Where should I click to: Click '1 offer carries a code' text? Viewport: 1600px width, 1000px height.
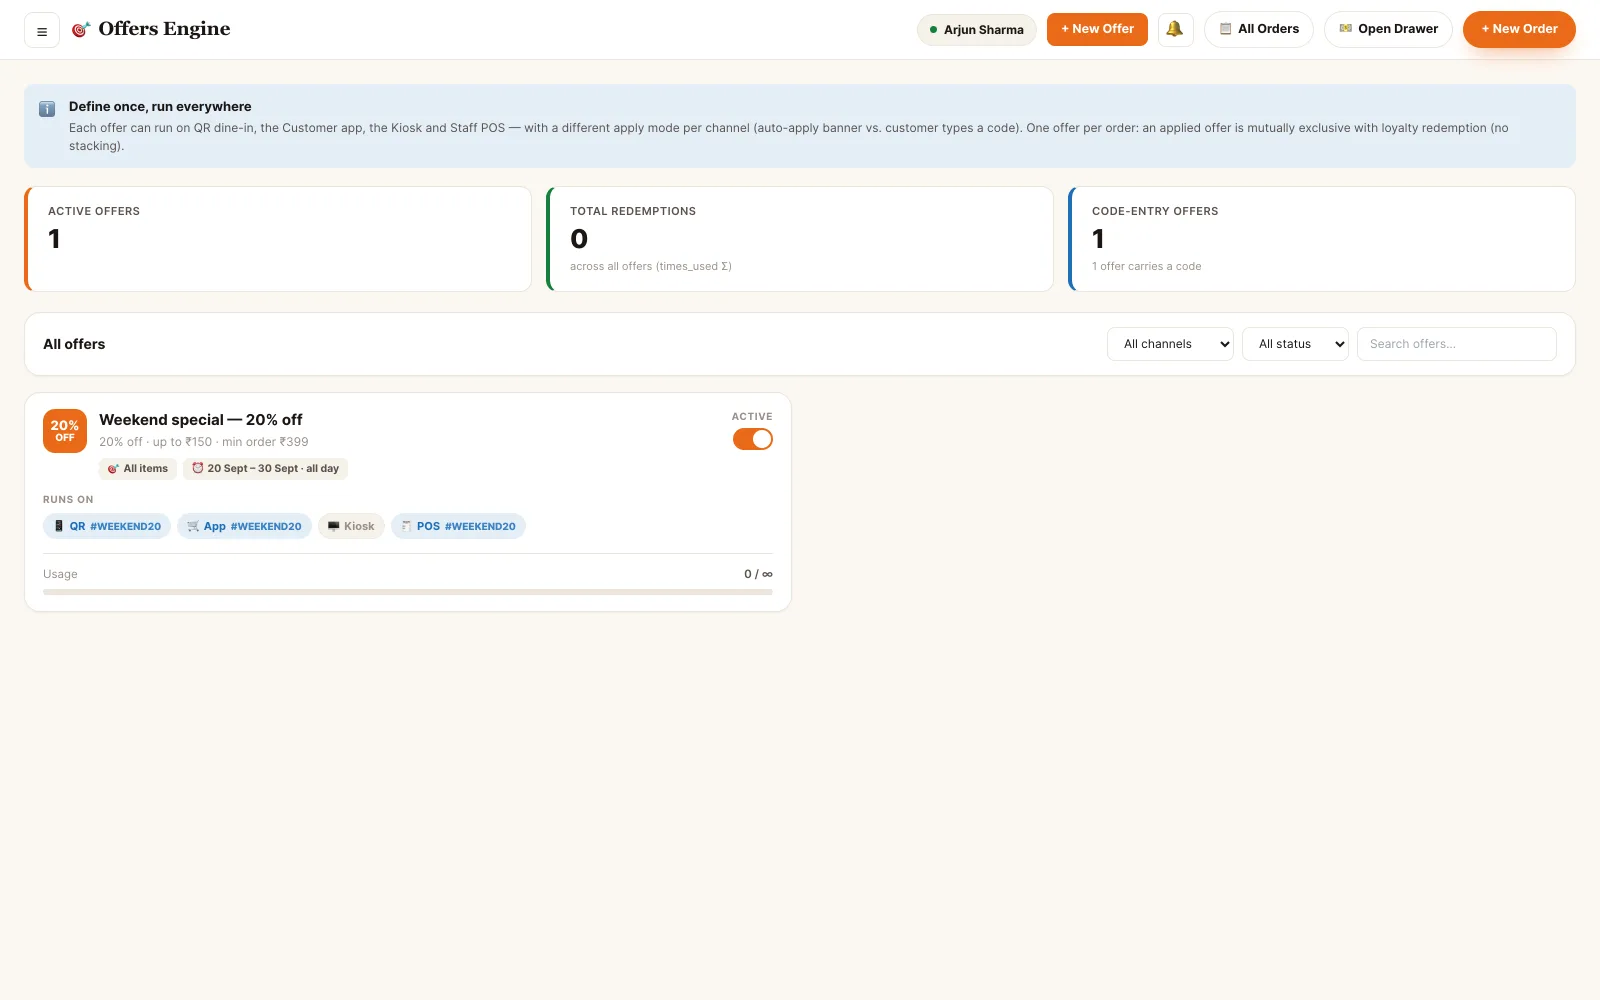(x=1146, y=266)
